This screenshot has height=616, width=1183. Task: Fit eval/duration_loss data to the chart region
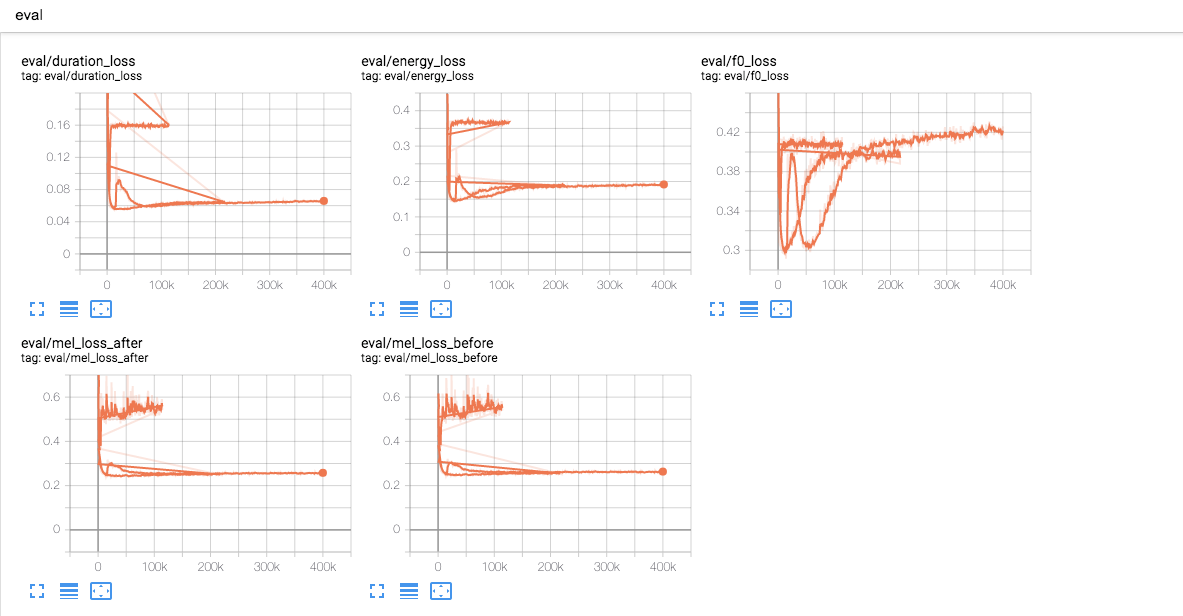(101, 309)
